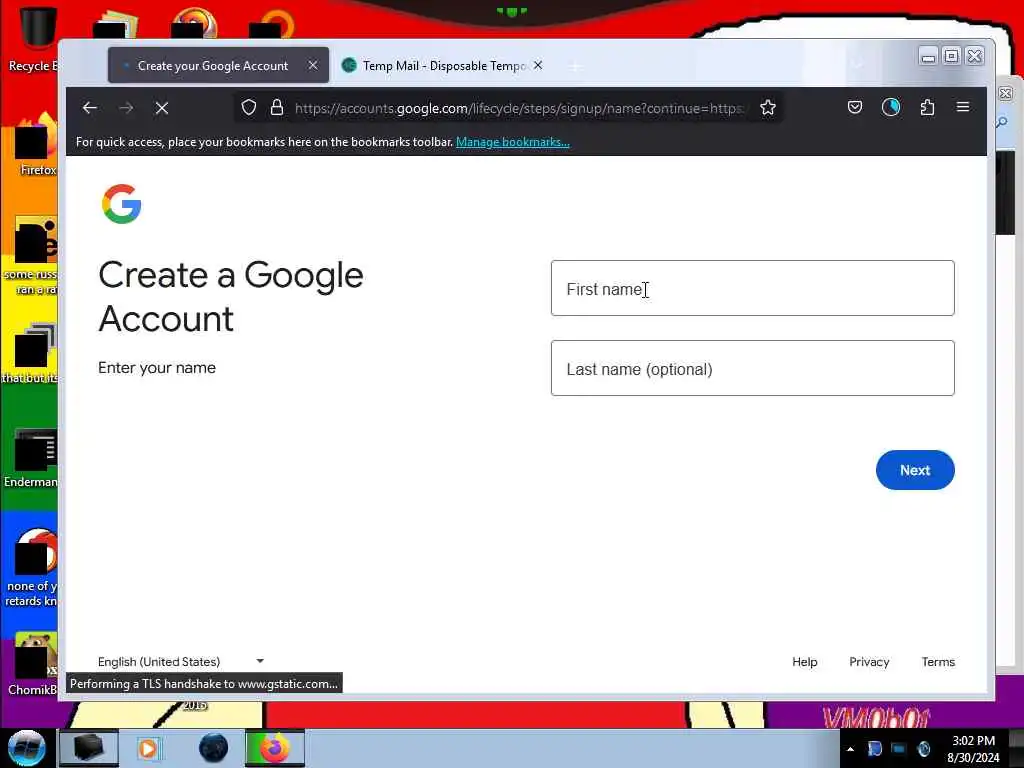Image resolution: width=1024 pixels, height=768 pixels.
Task: Show hidden system tray icons
Action: [x=850, y=749]
